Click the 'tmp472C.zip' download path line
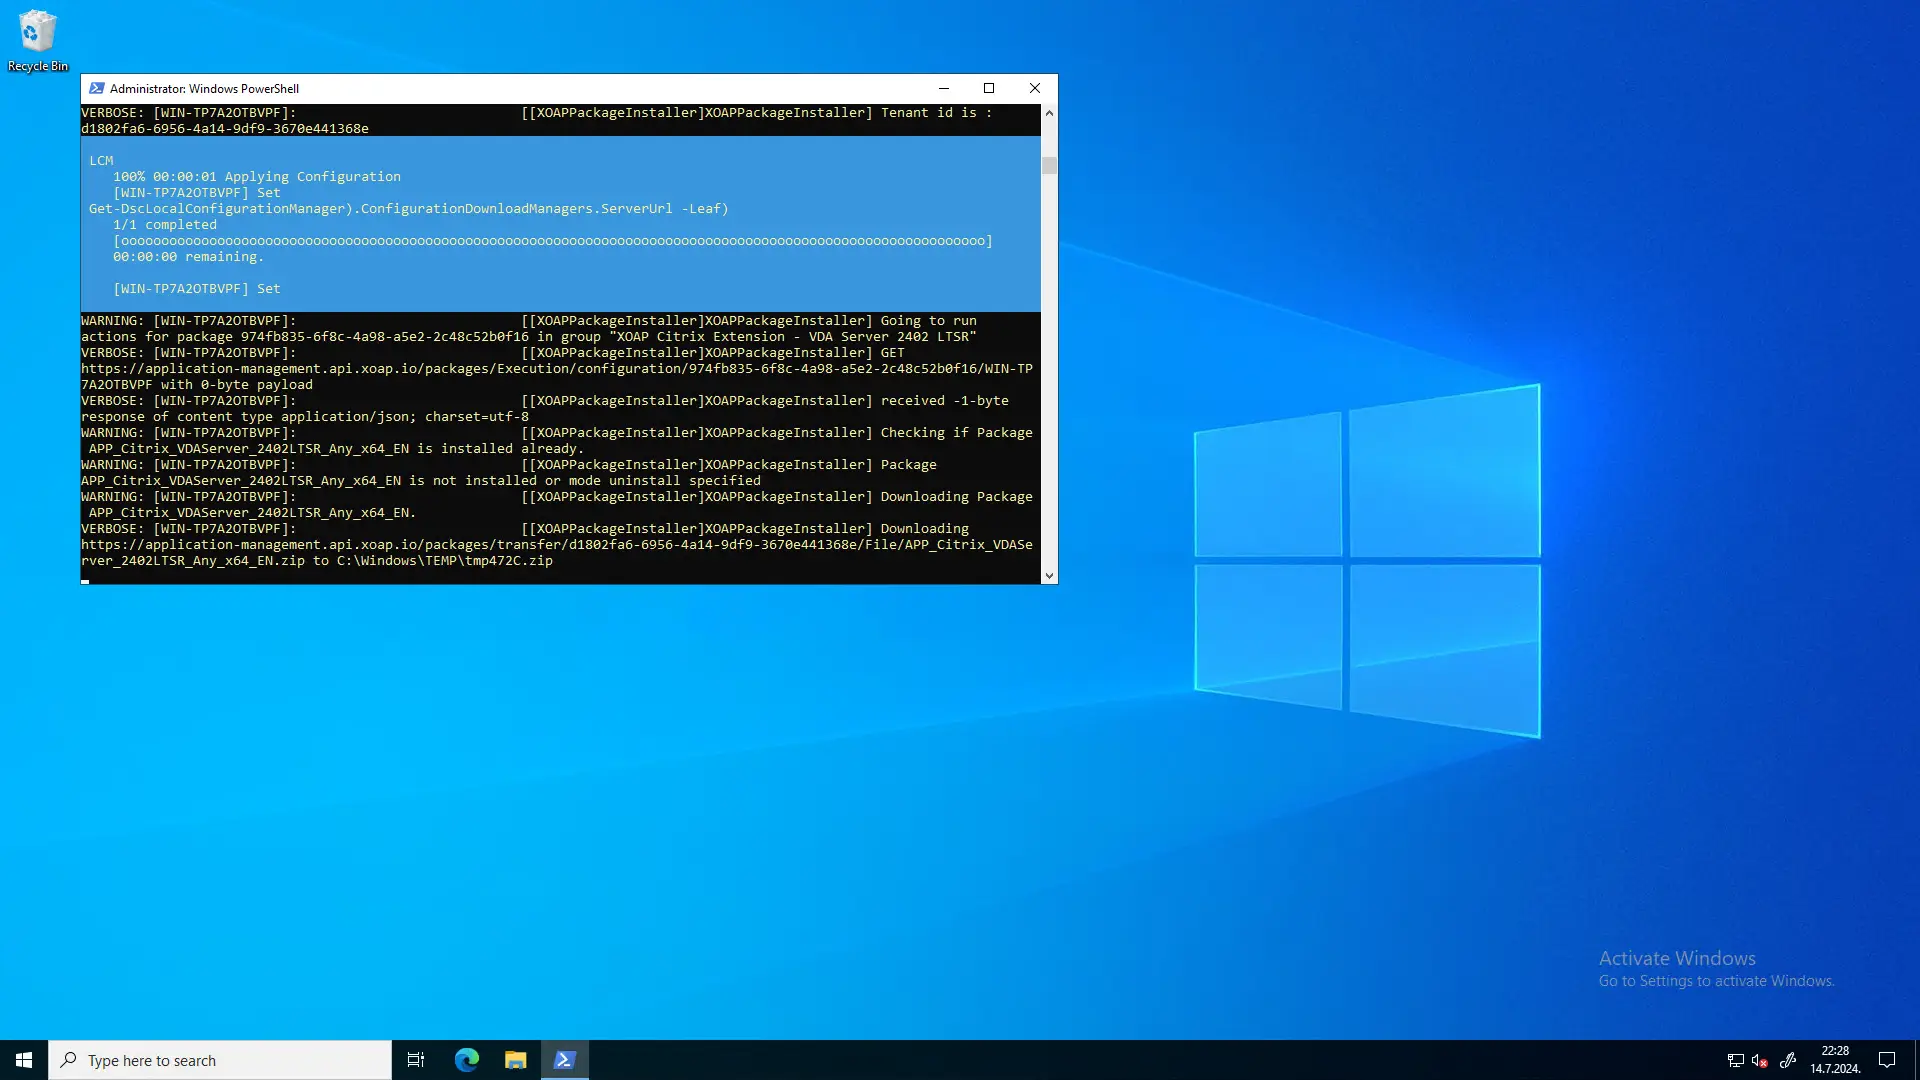The image size is (1920, 1080). coord(317,561)
